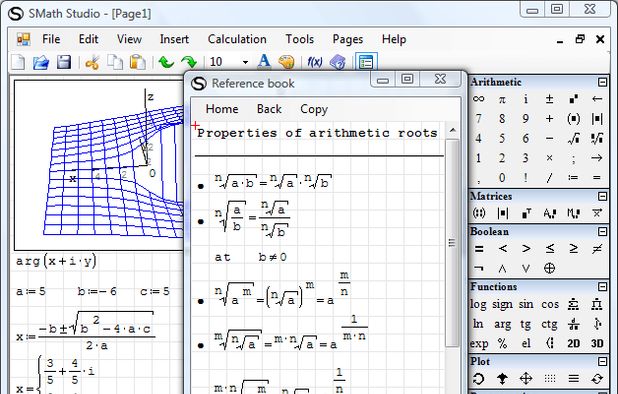Screen dimensions: 618x394
Task: Collapse the Arithmetic panel
Action: tap(602, 82)
